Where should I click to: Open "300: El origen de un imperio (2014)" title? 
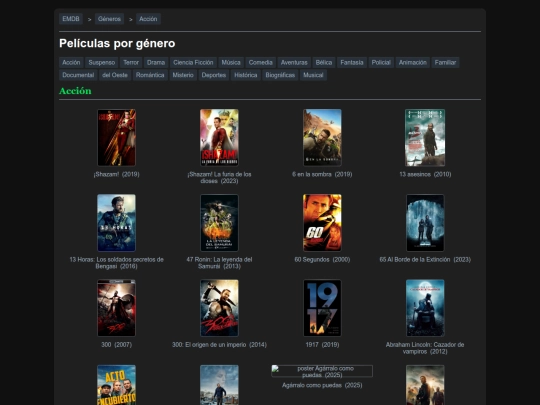tap(219, 344)
